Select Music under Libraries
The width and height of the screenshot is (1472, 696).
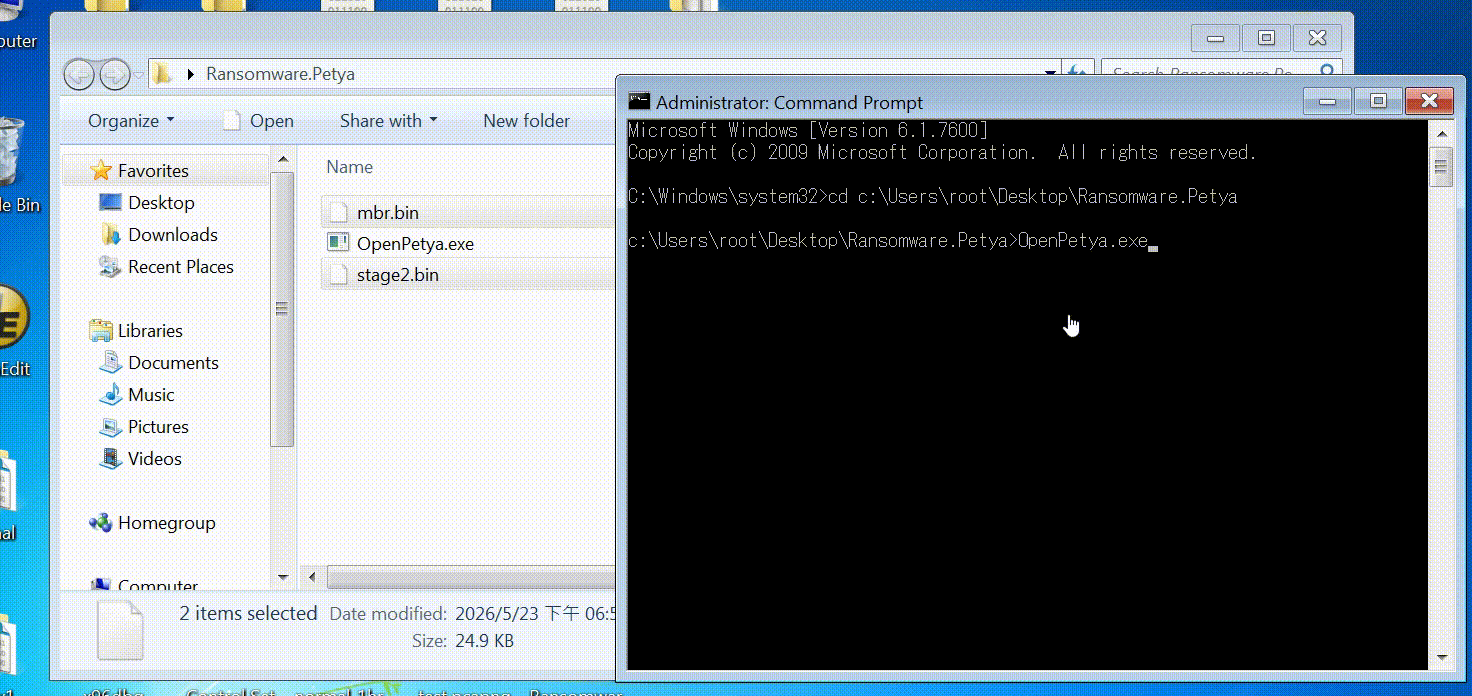point(151,395)
